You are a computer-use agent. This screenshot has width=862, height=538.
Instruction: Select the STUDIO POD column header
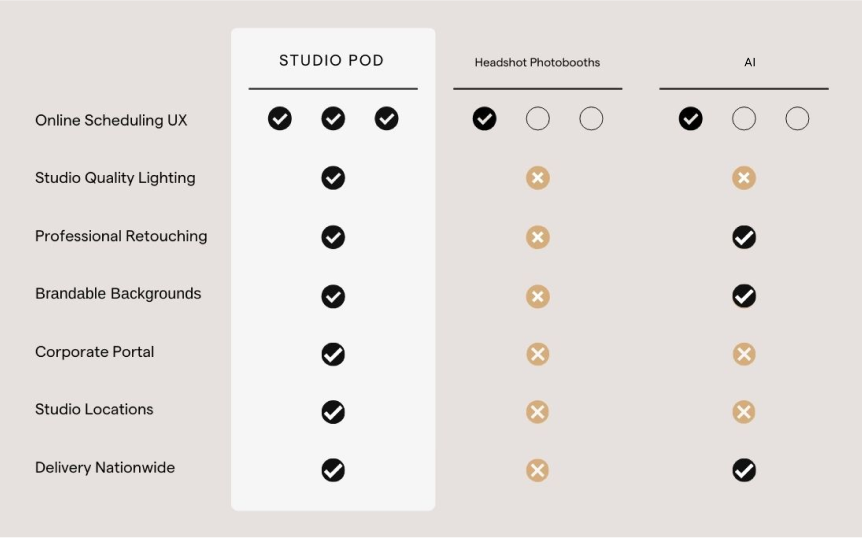click(x=332, y=61)
